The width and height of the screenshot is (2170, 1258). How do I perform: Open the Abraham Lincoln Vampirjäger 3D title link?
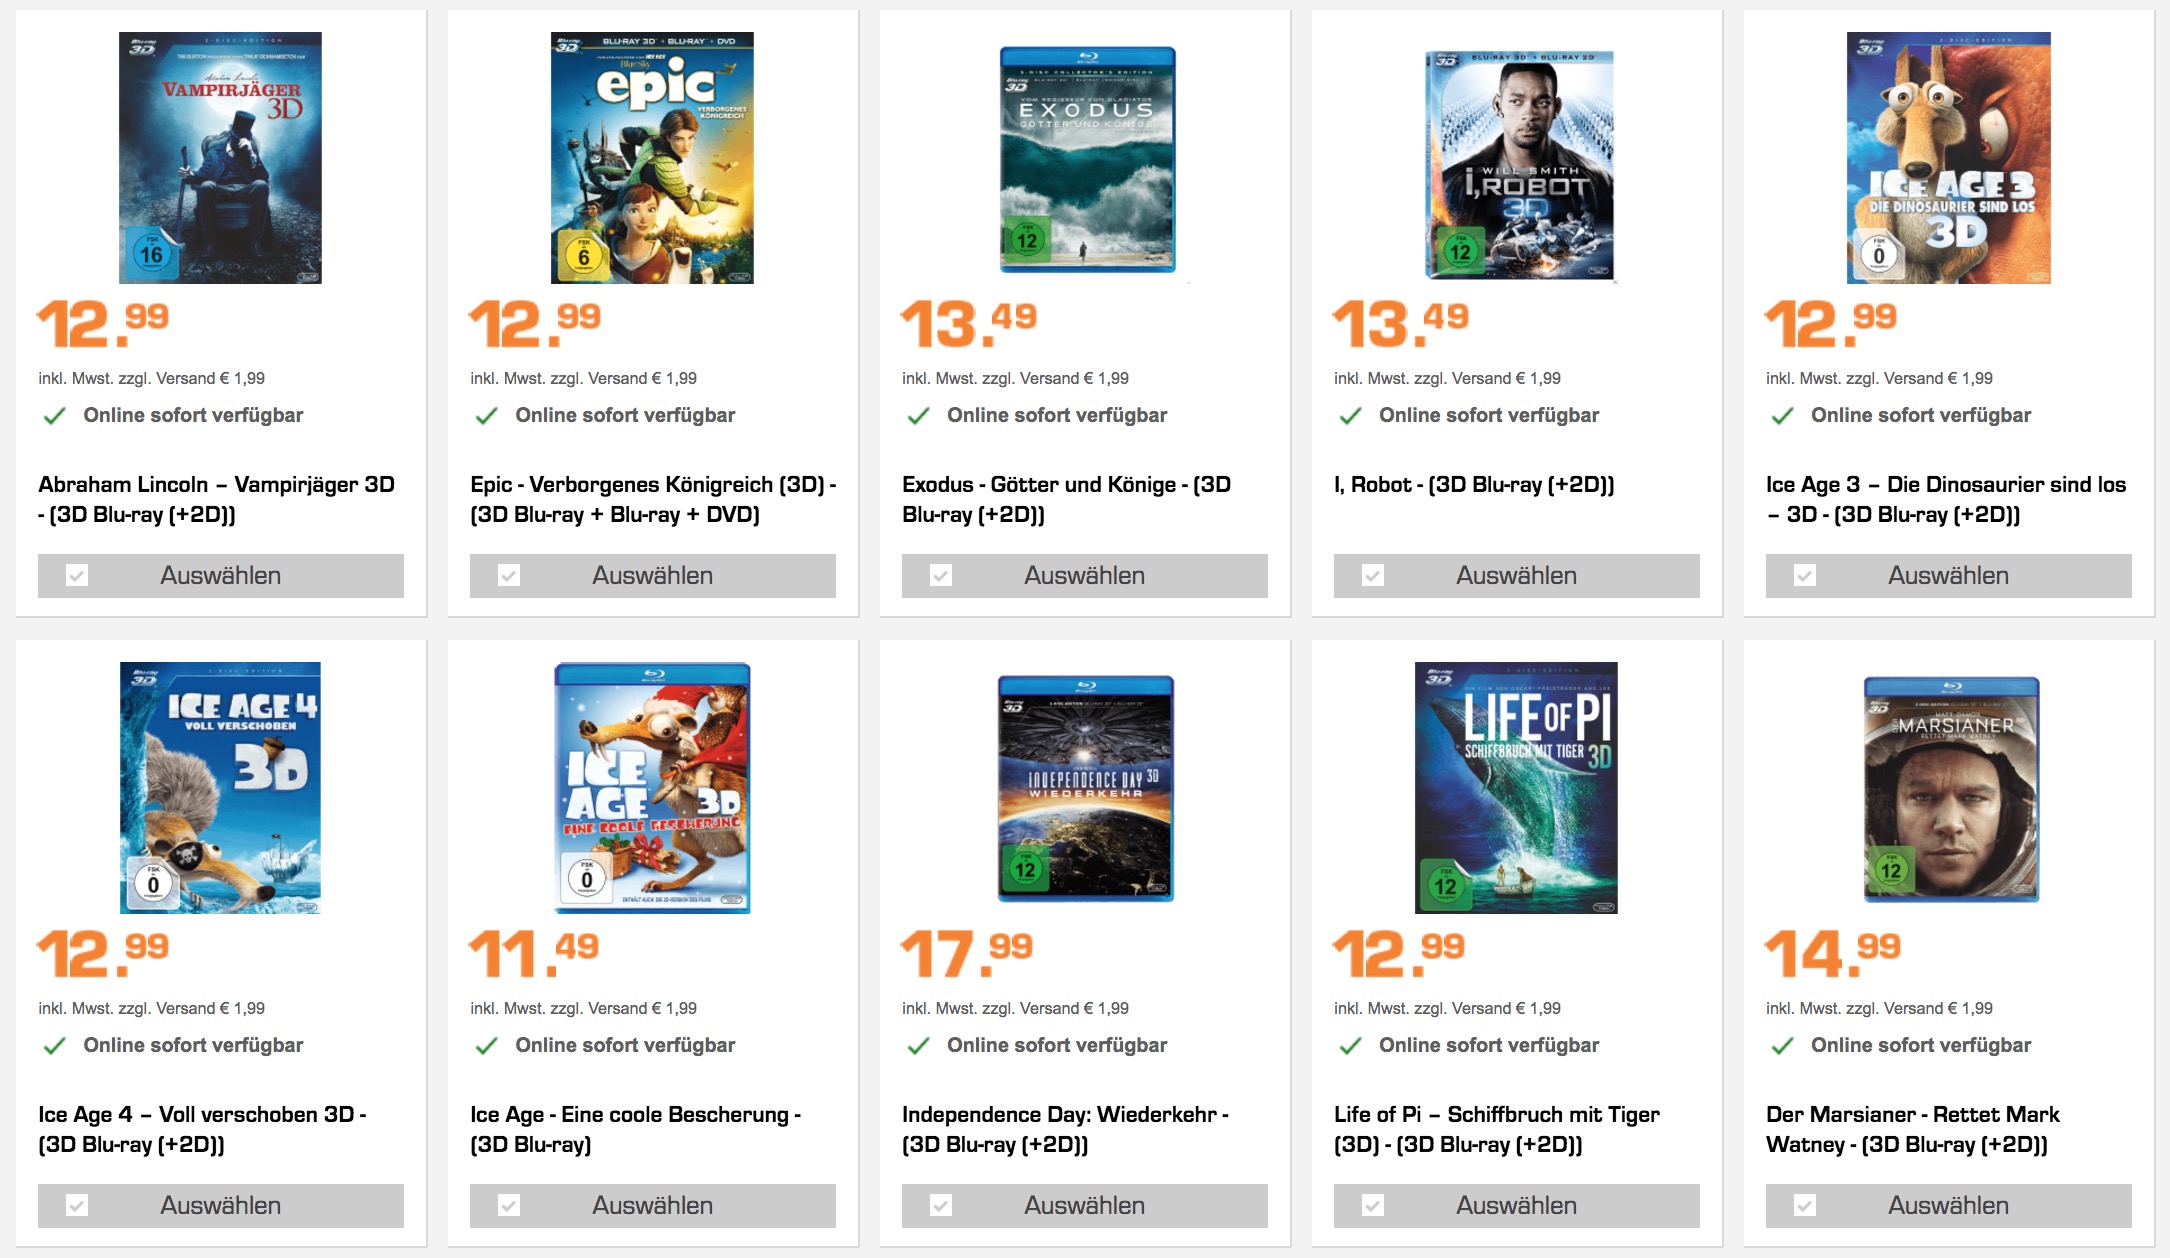click(x=216, y=499)
